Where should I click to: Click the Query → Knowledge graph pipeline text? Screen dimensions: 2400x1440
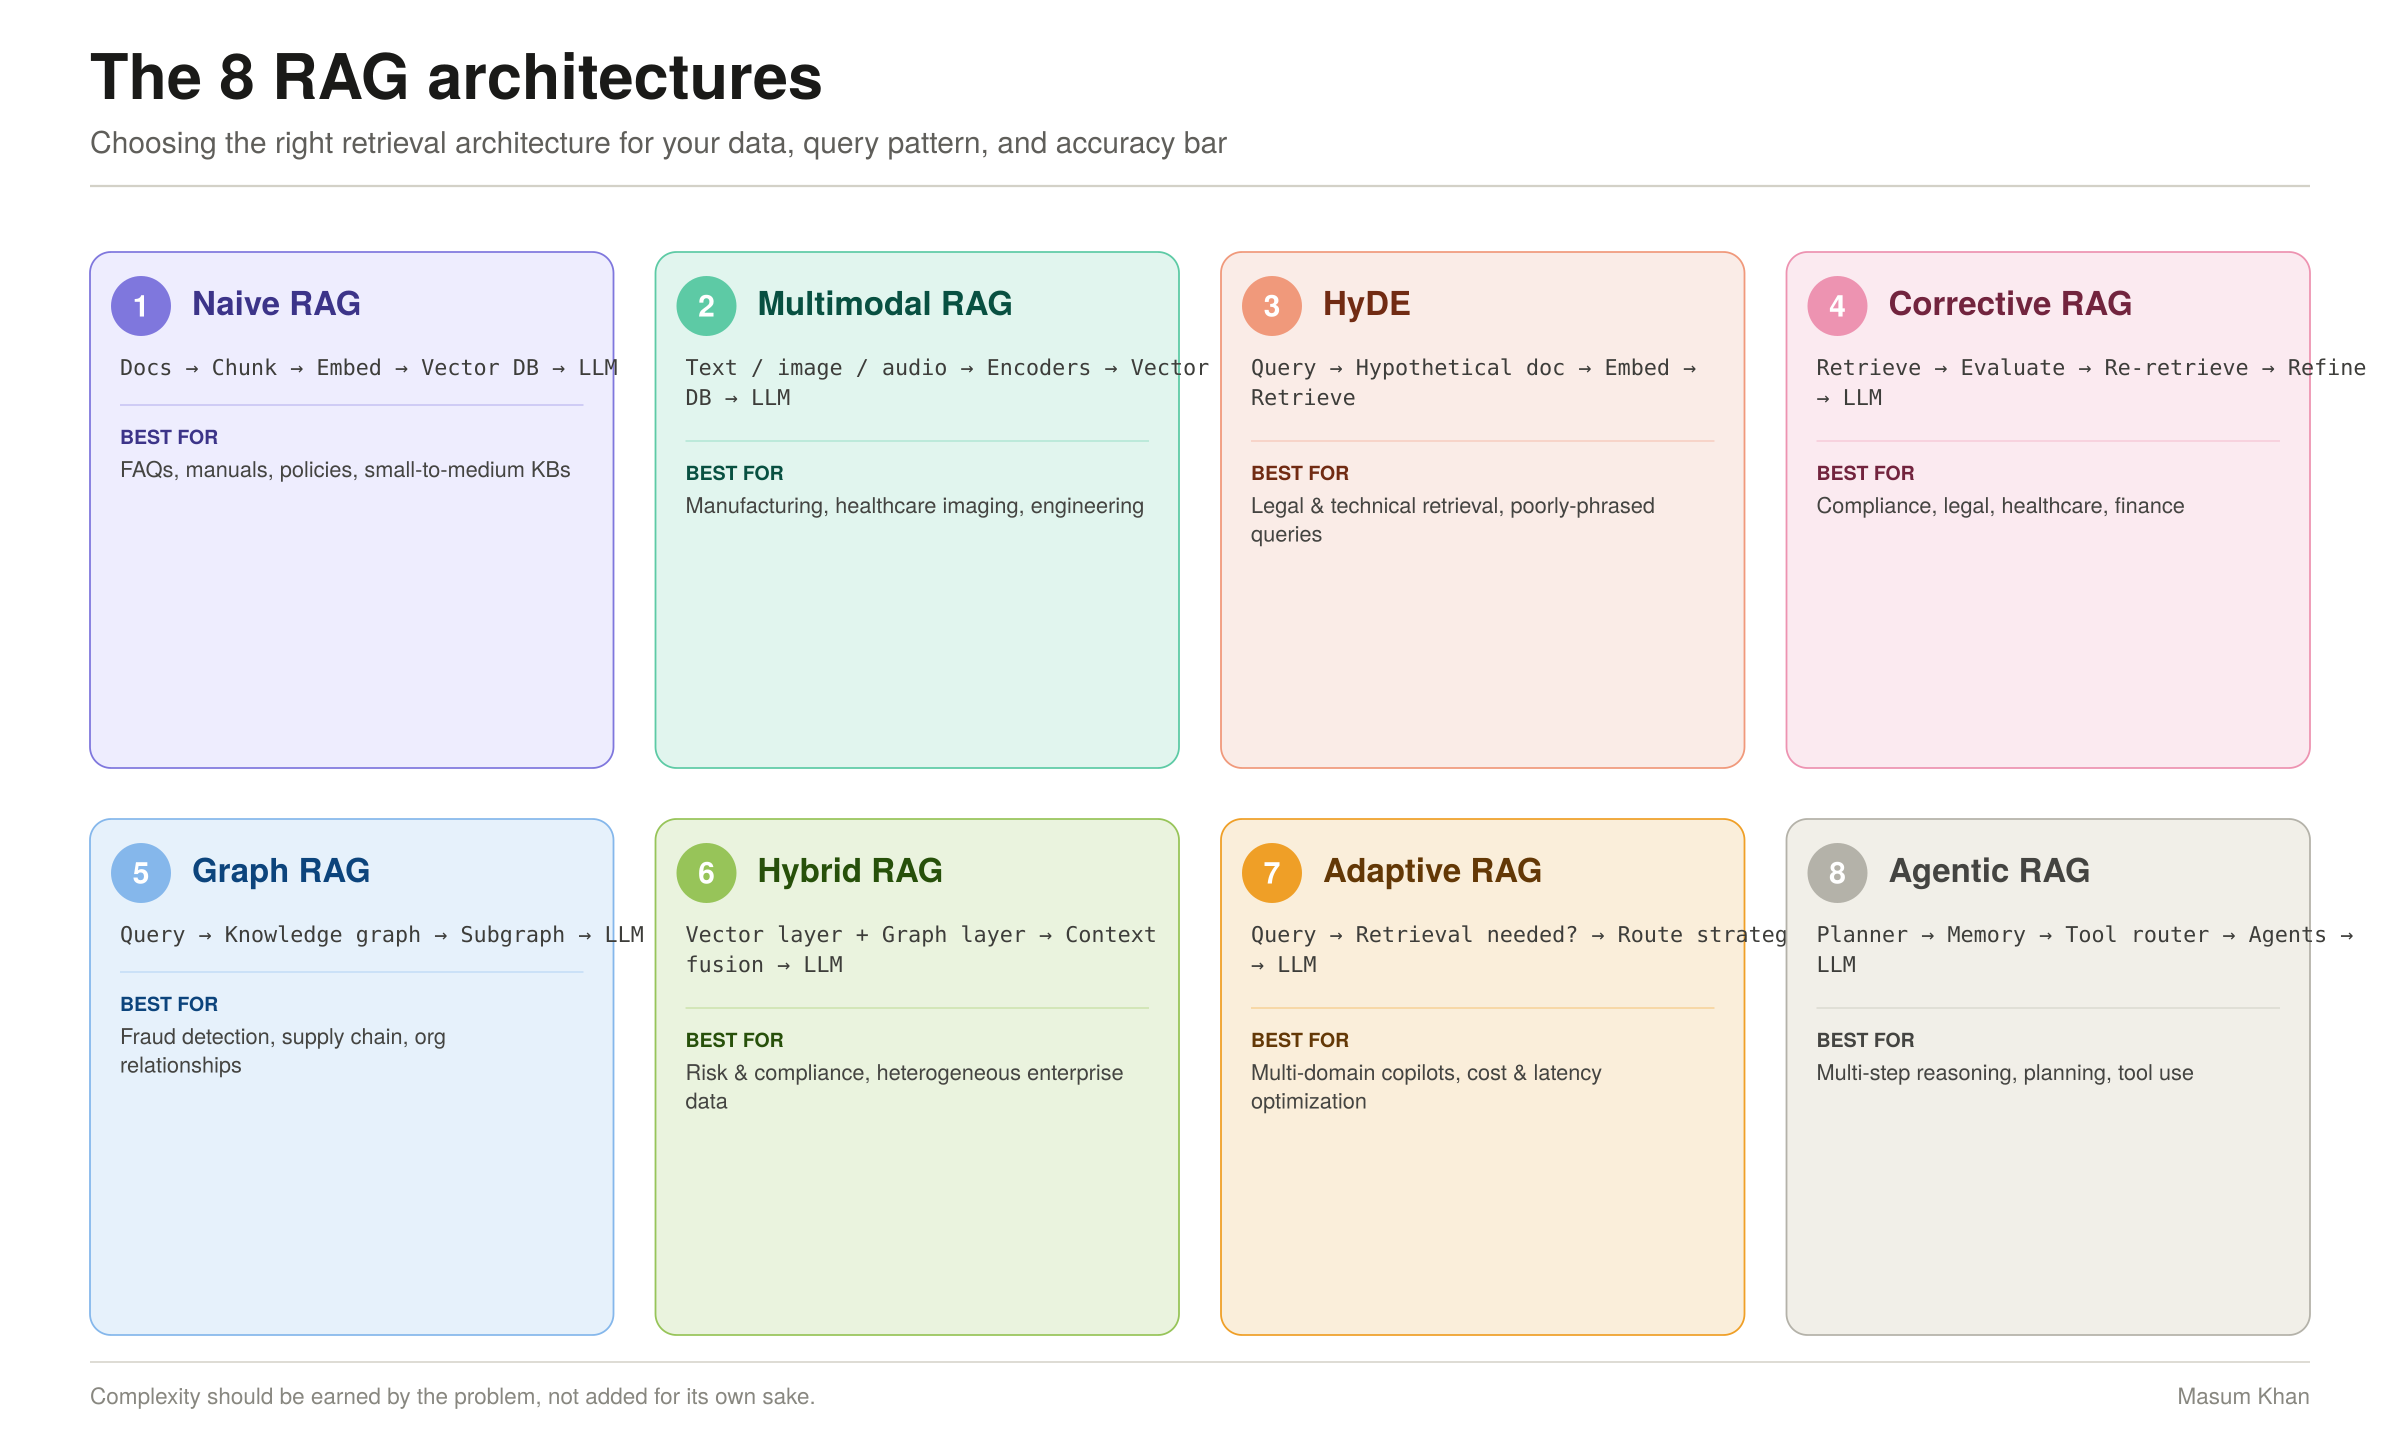381,935
